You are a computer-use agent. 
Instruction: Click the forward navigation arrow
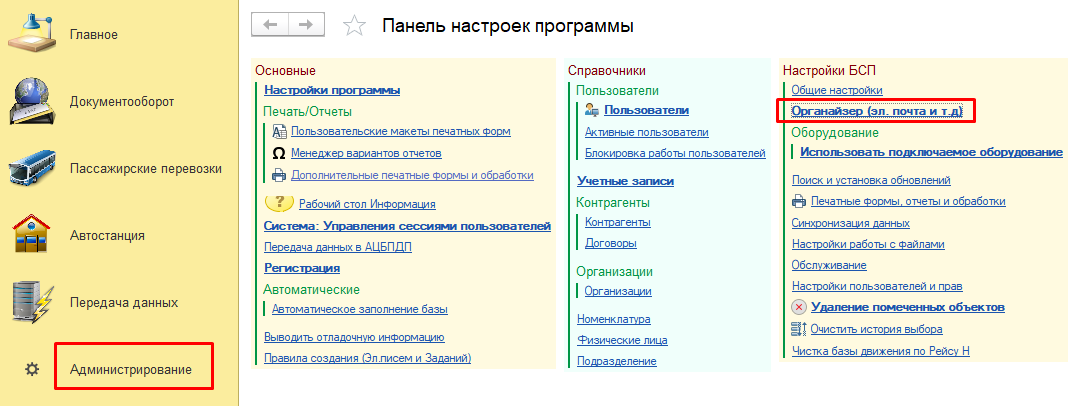pos(306,25)
